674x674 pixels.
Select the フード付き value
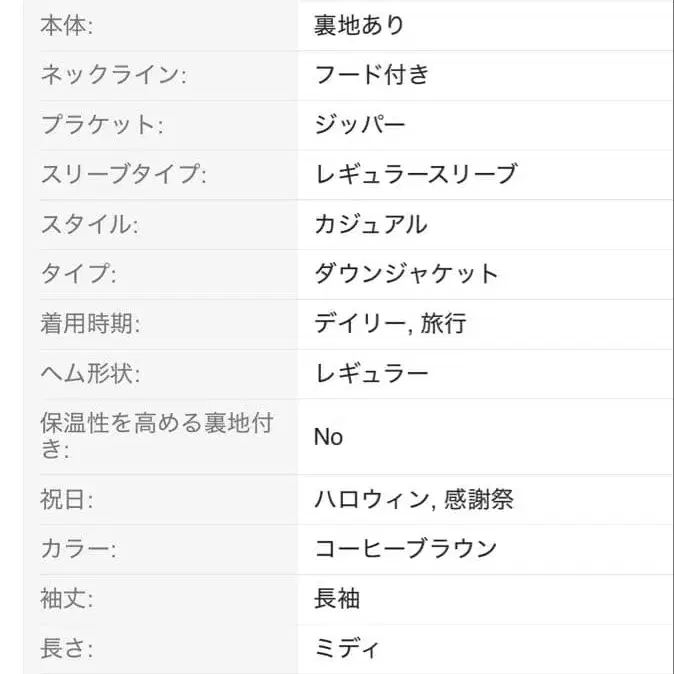(371, 75)
